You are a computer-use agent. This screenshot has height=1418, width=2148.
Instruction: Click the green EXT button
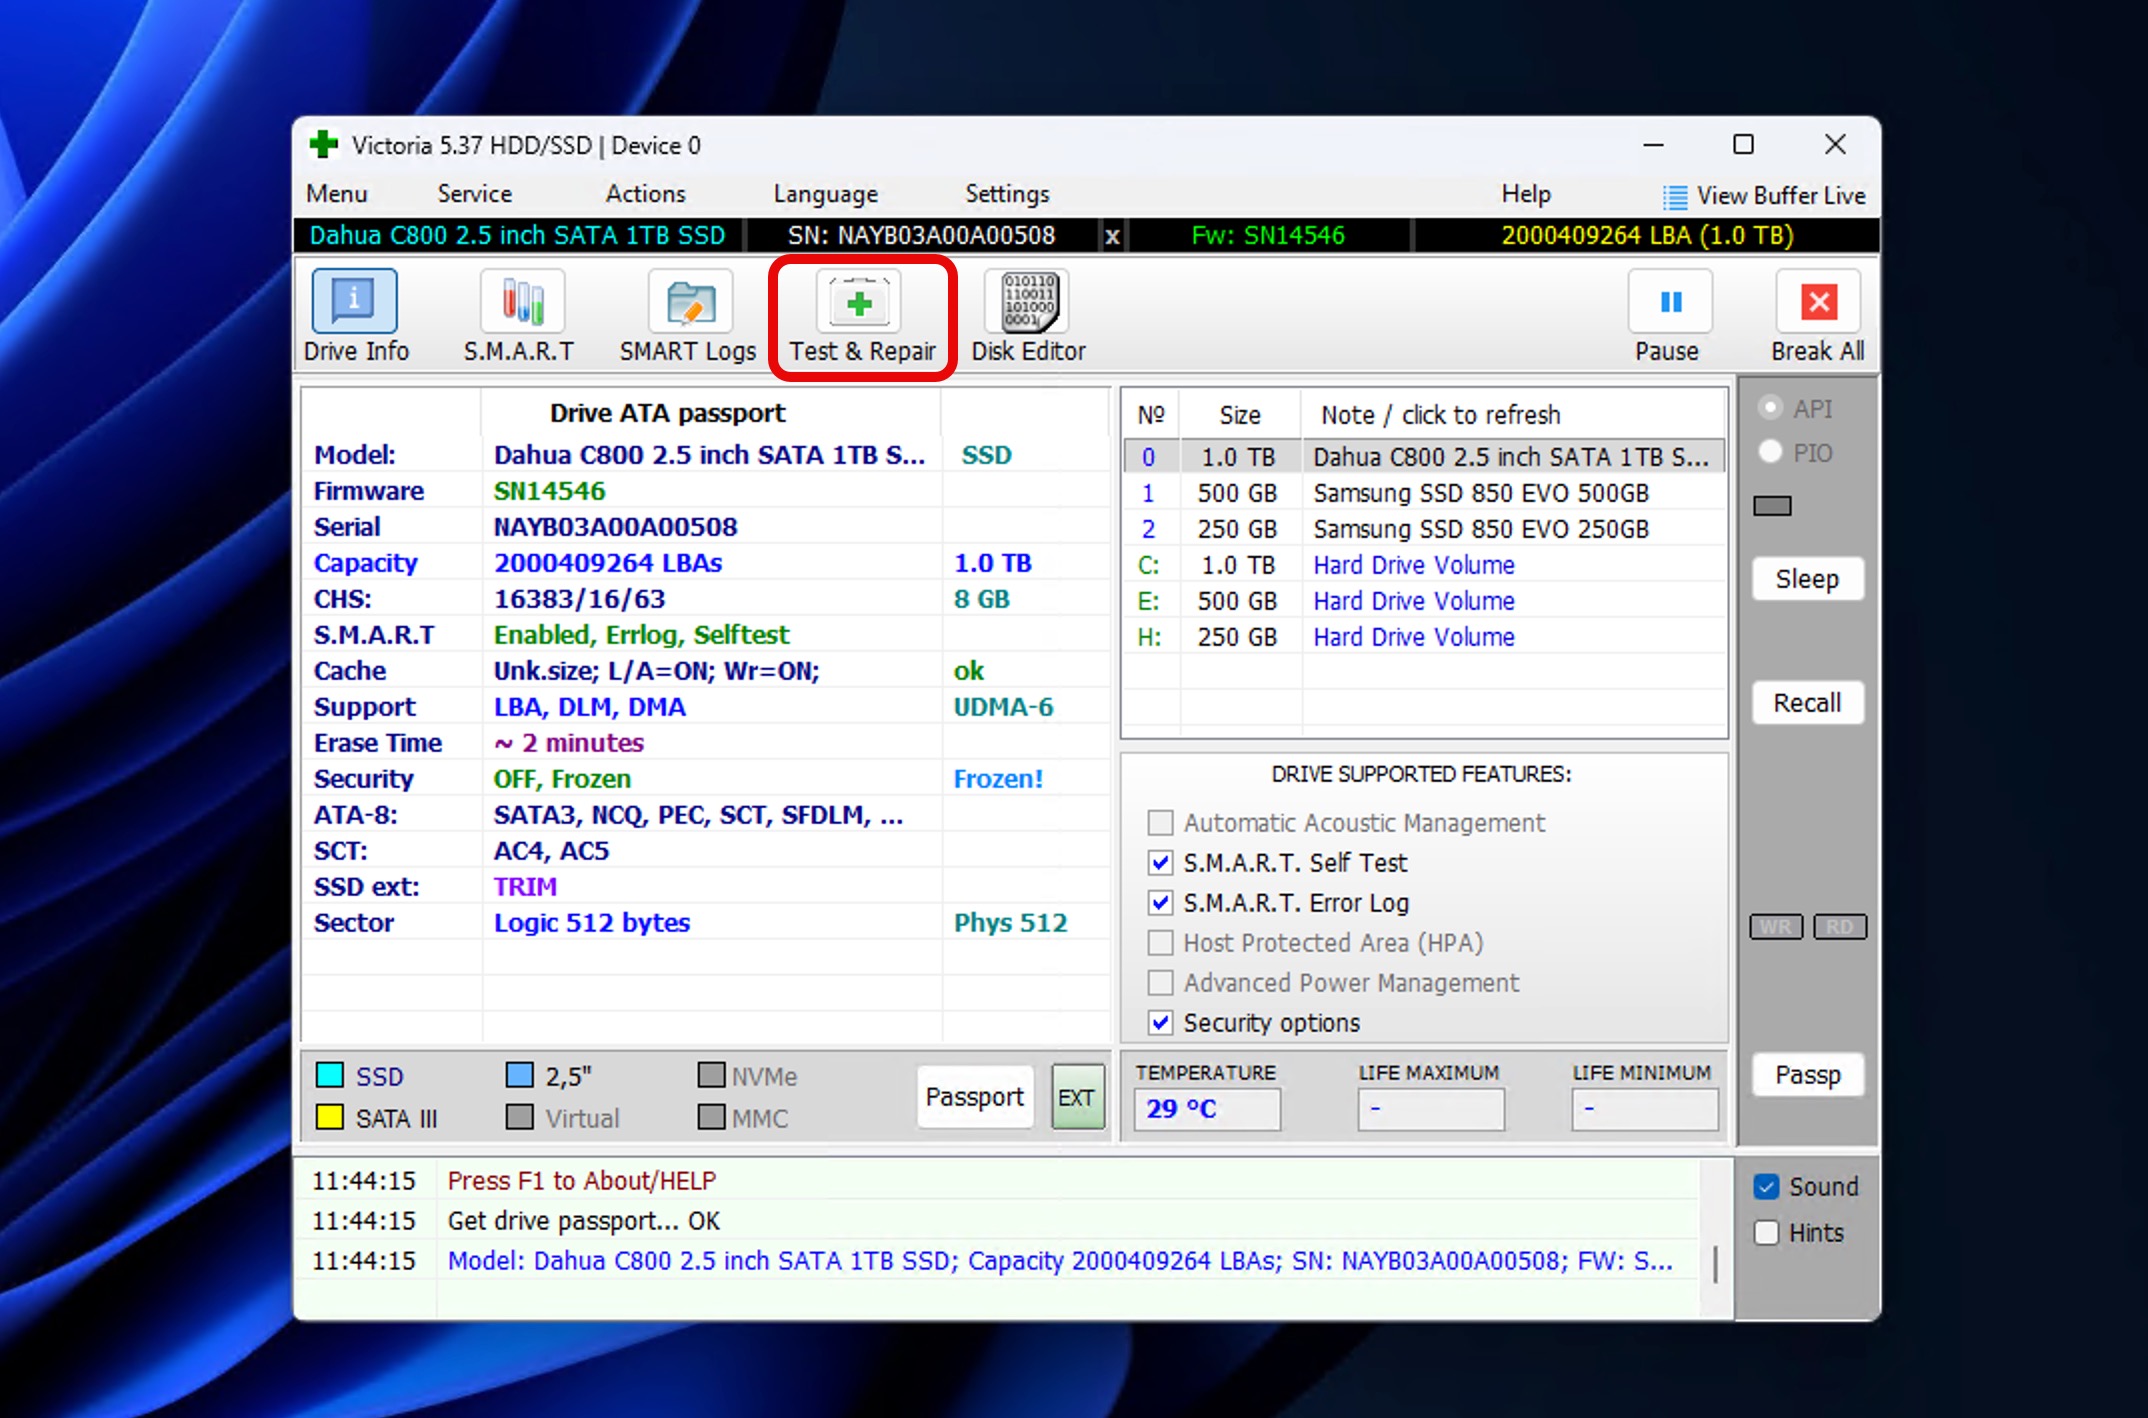coord(1077,1097)
